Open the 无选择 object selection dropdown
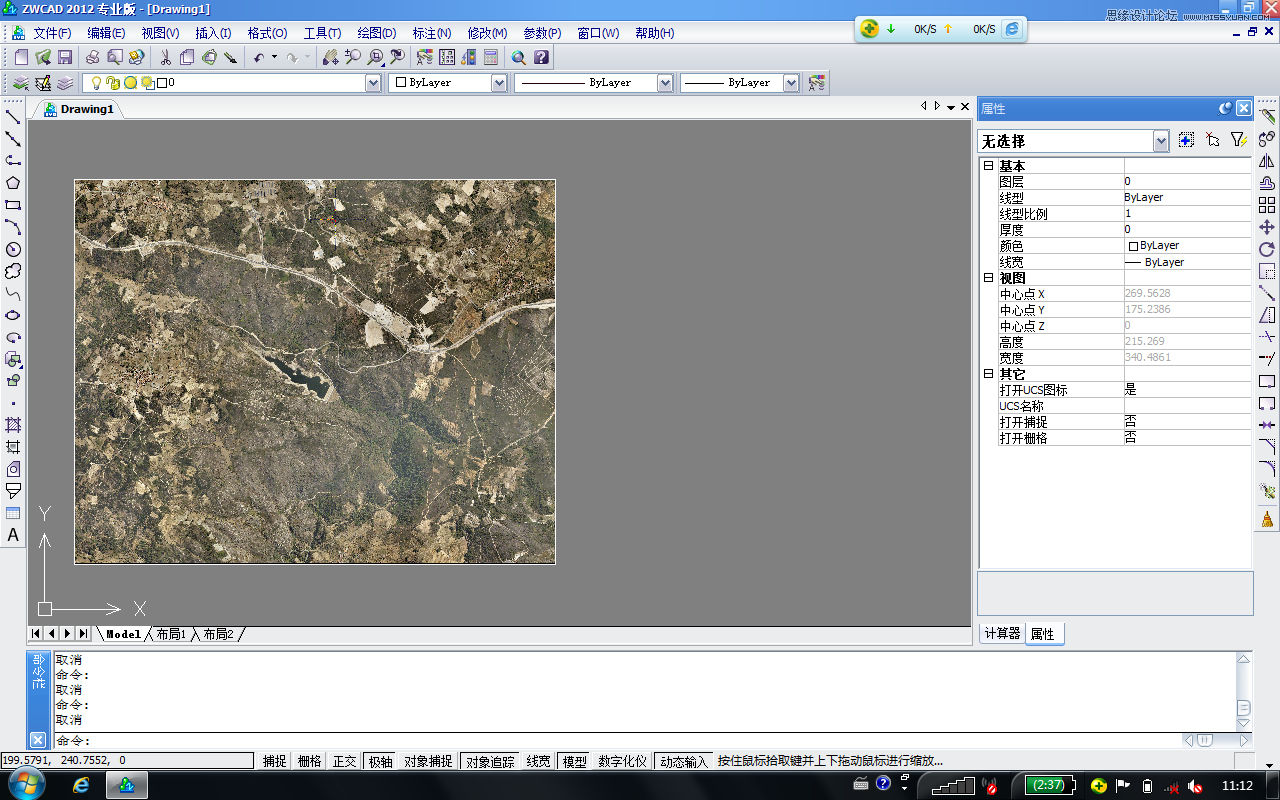 1160,141
